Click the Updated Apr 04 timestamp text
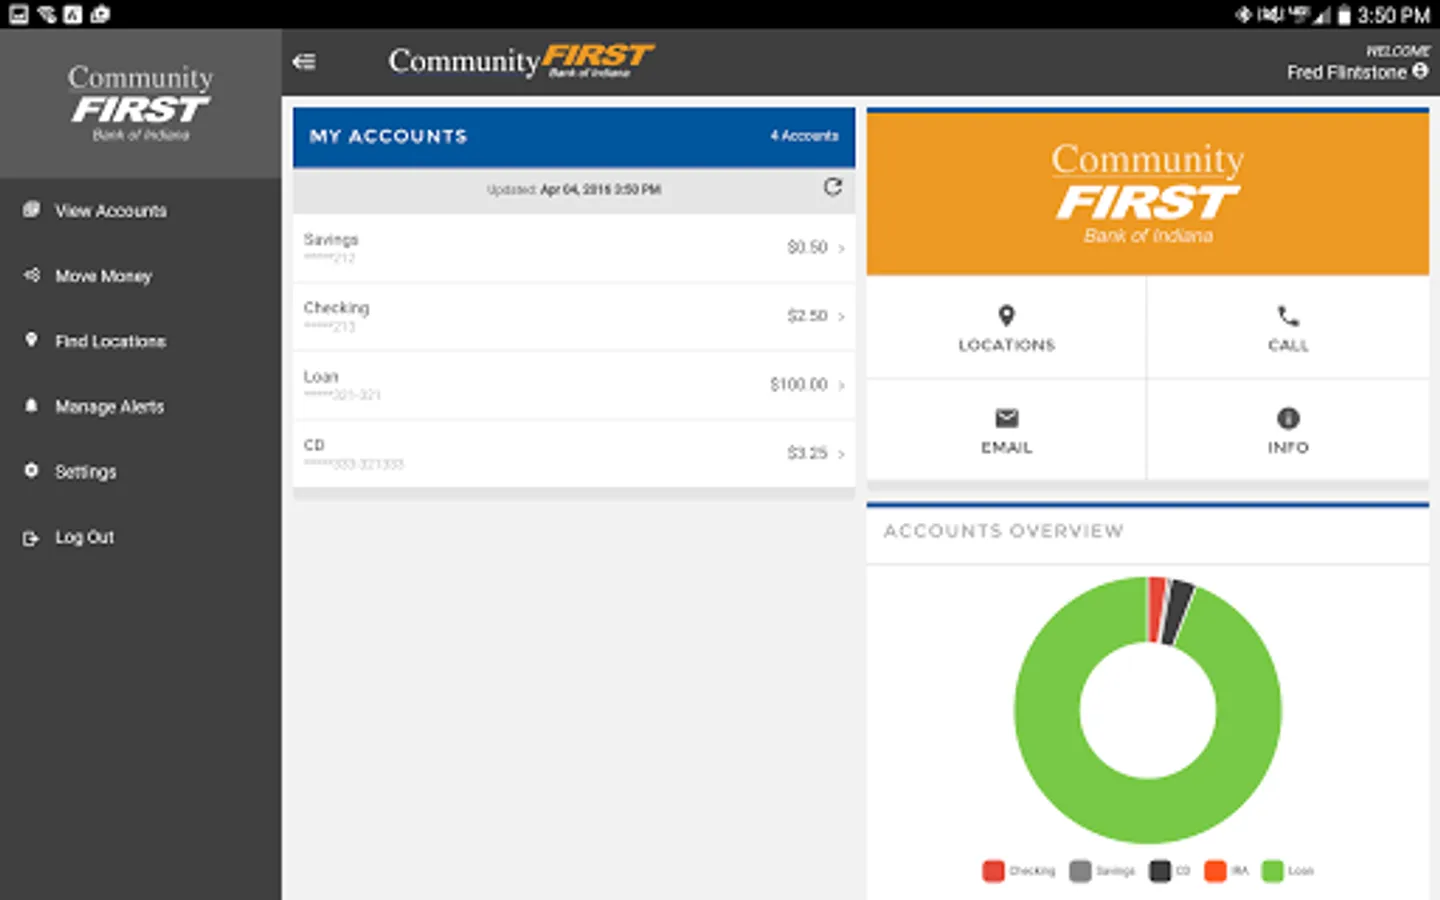Image resolution: width=1440 pixels, height=900 pixels. click(574, 189)
